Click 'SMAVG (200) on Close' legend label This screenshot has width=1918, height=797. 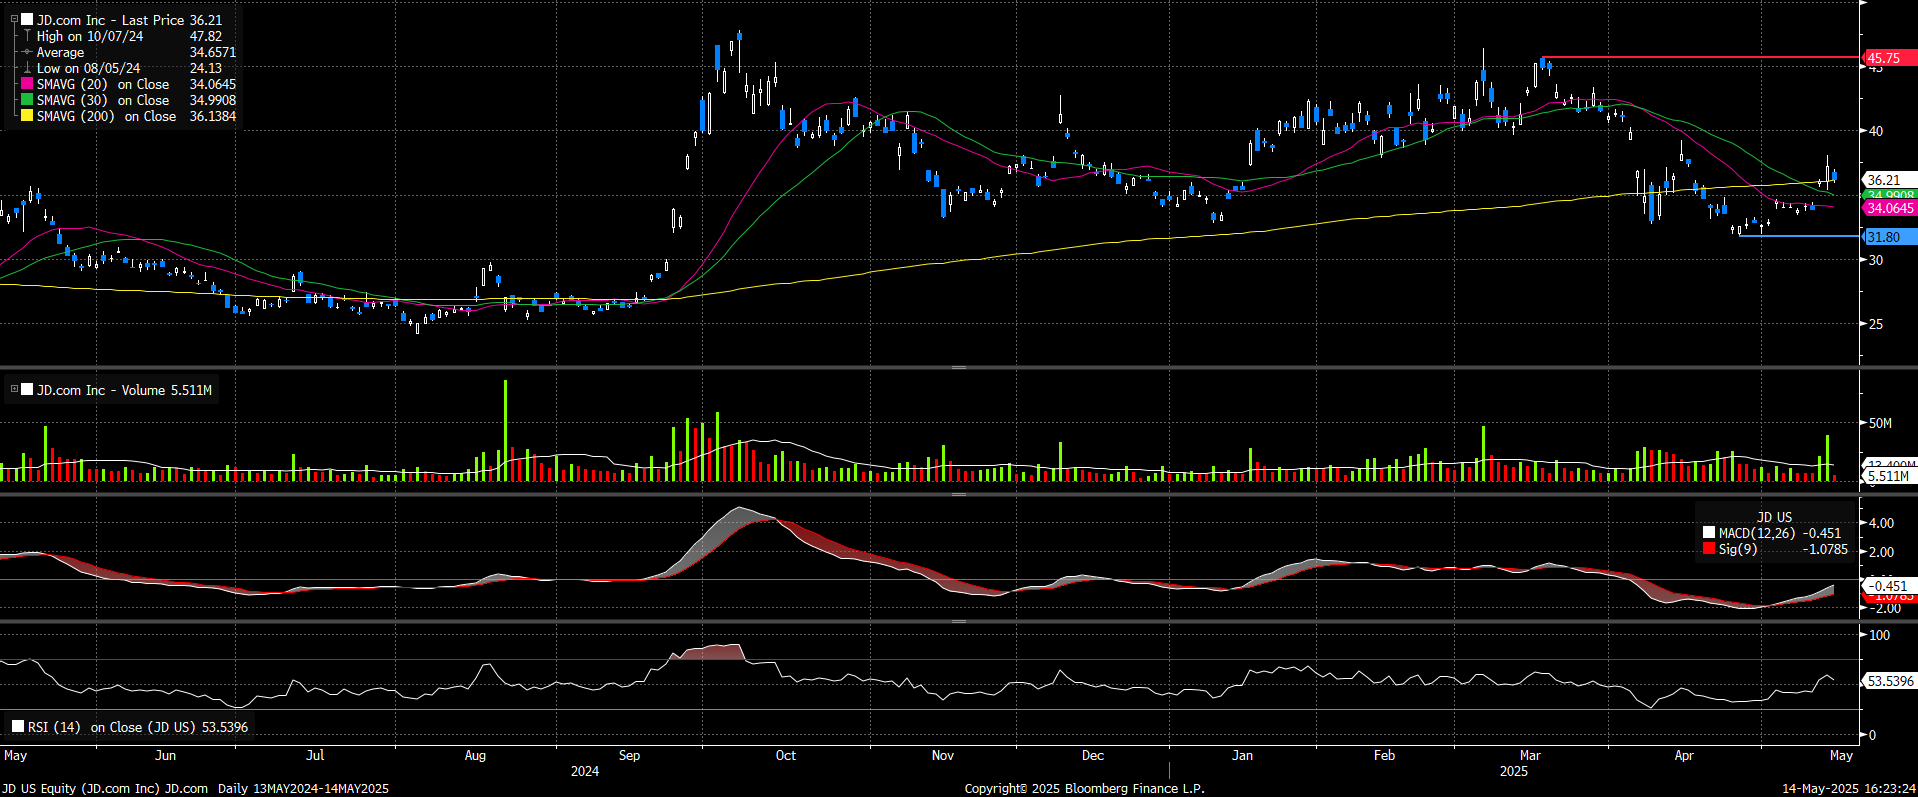(106, 116)
